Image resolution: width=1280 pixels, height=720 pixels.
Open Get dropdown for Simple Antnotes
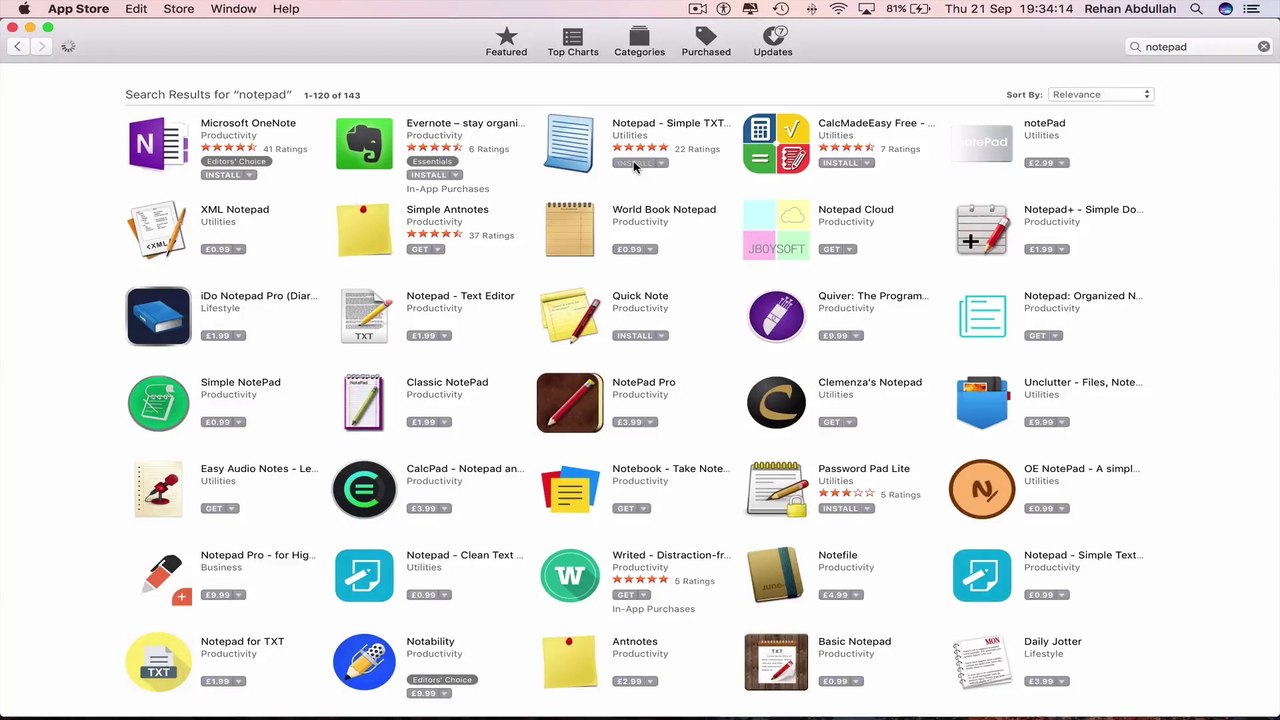coord(438,249)
